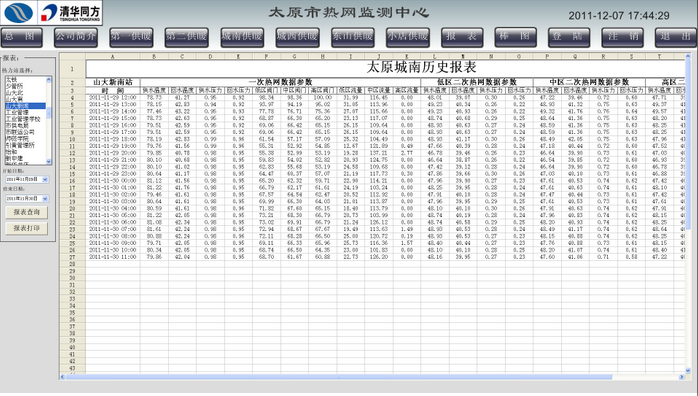Open the 棒图 bar chart page

click(515, 37)
